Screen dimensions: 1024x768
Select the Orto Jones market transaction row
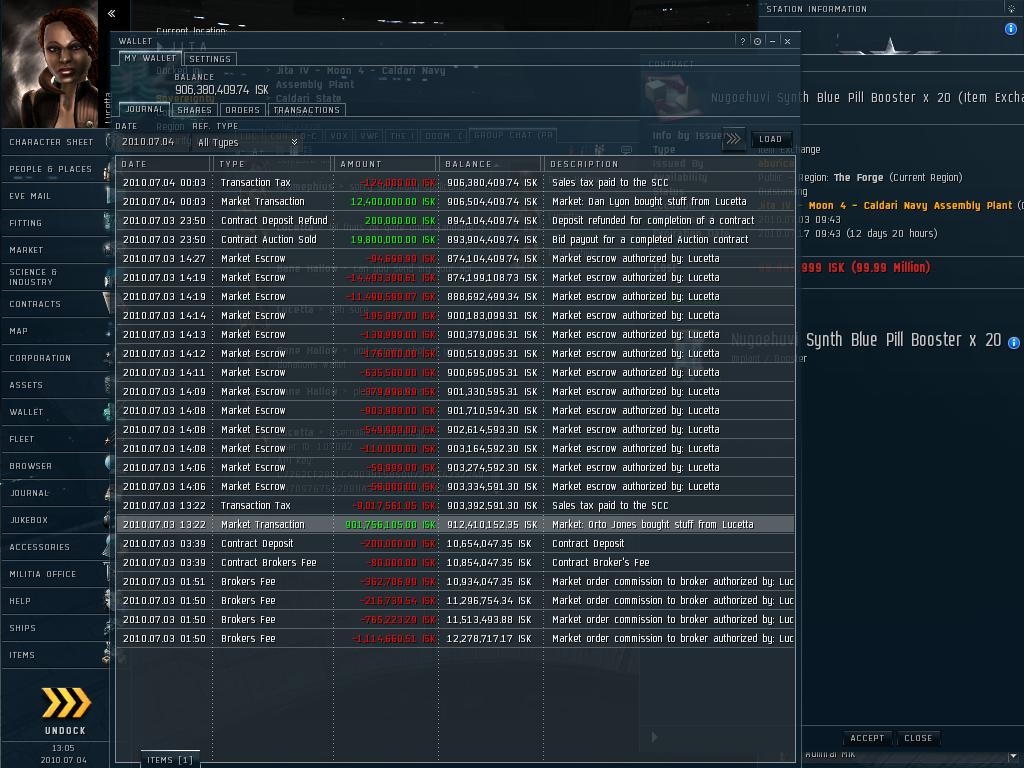(x=455, y=524)
